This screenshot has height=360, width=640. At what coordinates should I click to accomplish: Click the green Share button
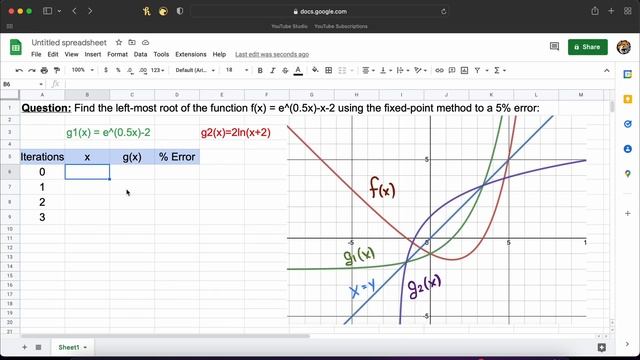pos(588,47)
